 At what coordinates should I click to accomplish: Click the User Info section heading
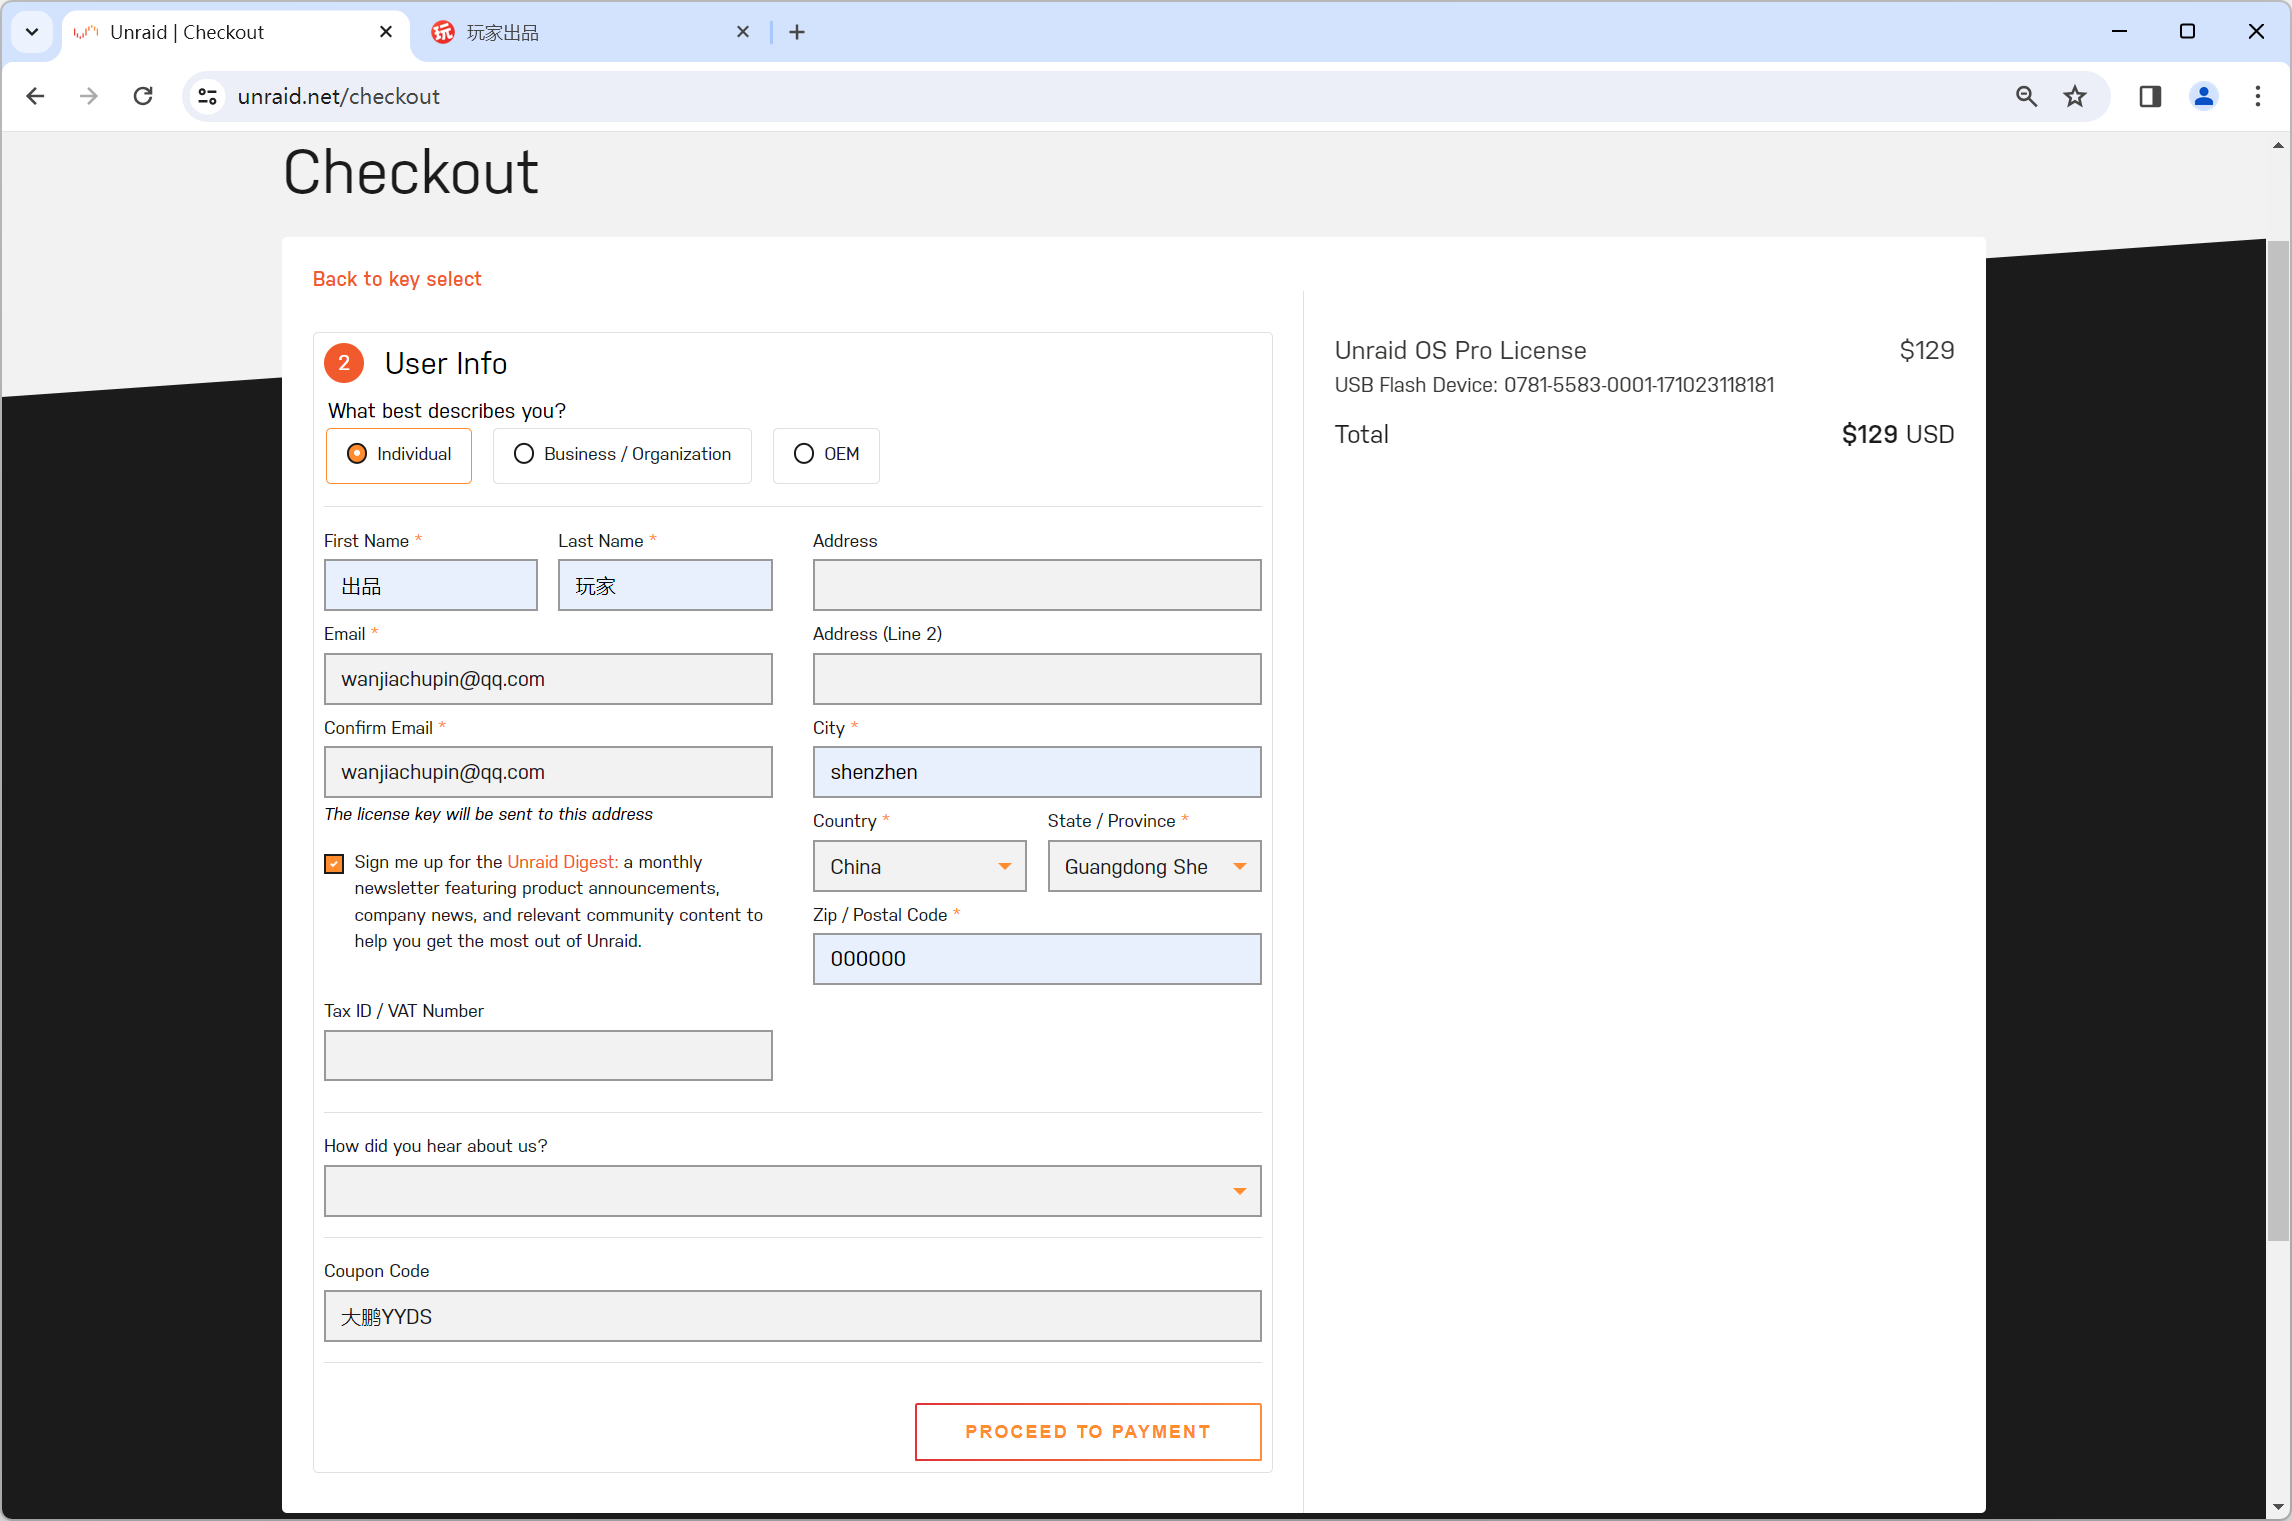coord(445,363)
